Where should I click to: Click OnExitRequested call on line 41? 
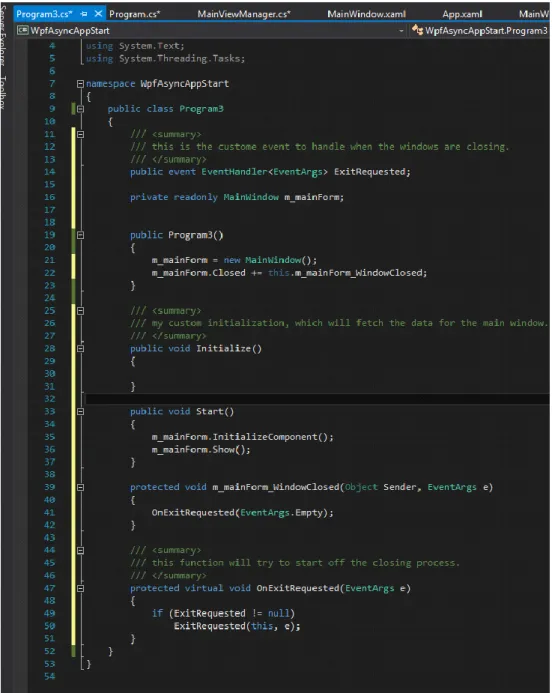[x=193, y=513]
